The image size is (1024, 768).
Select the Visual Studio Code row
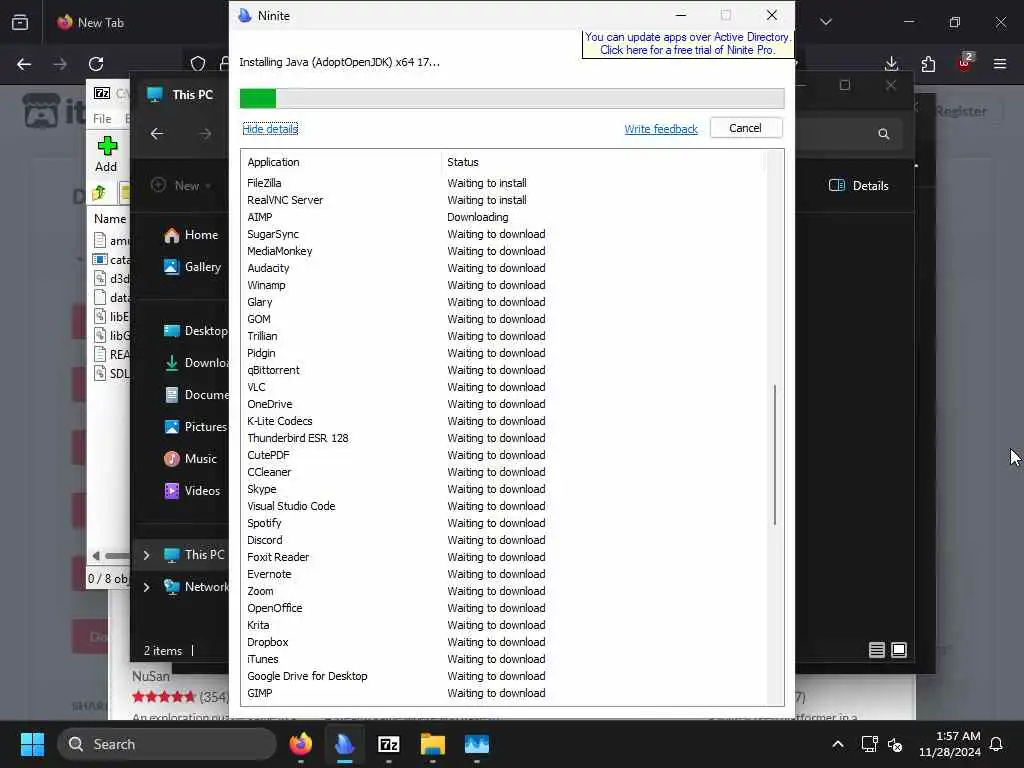coord(504,506)
